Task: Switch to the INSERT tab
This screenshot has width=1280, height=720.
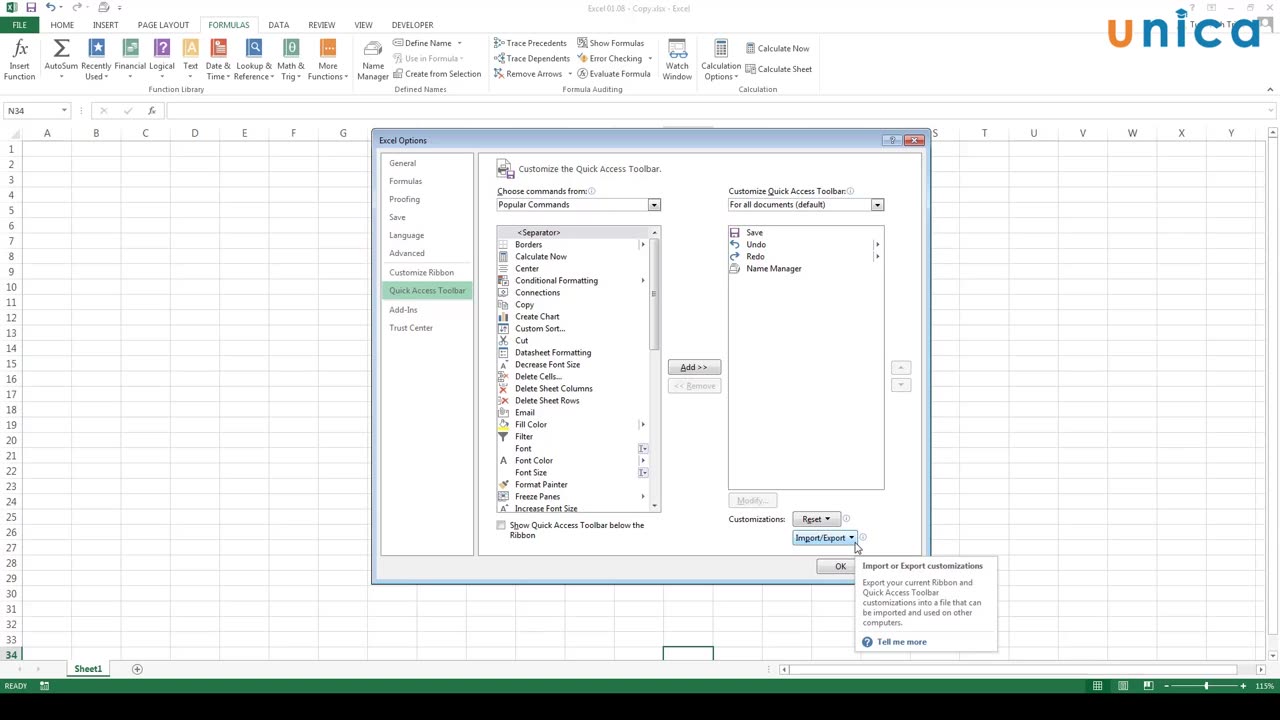Action: click(105, 25)
